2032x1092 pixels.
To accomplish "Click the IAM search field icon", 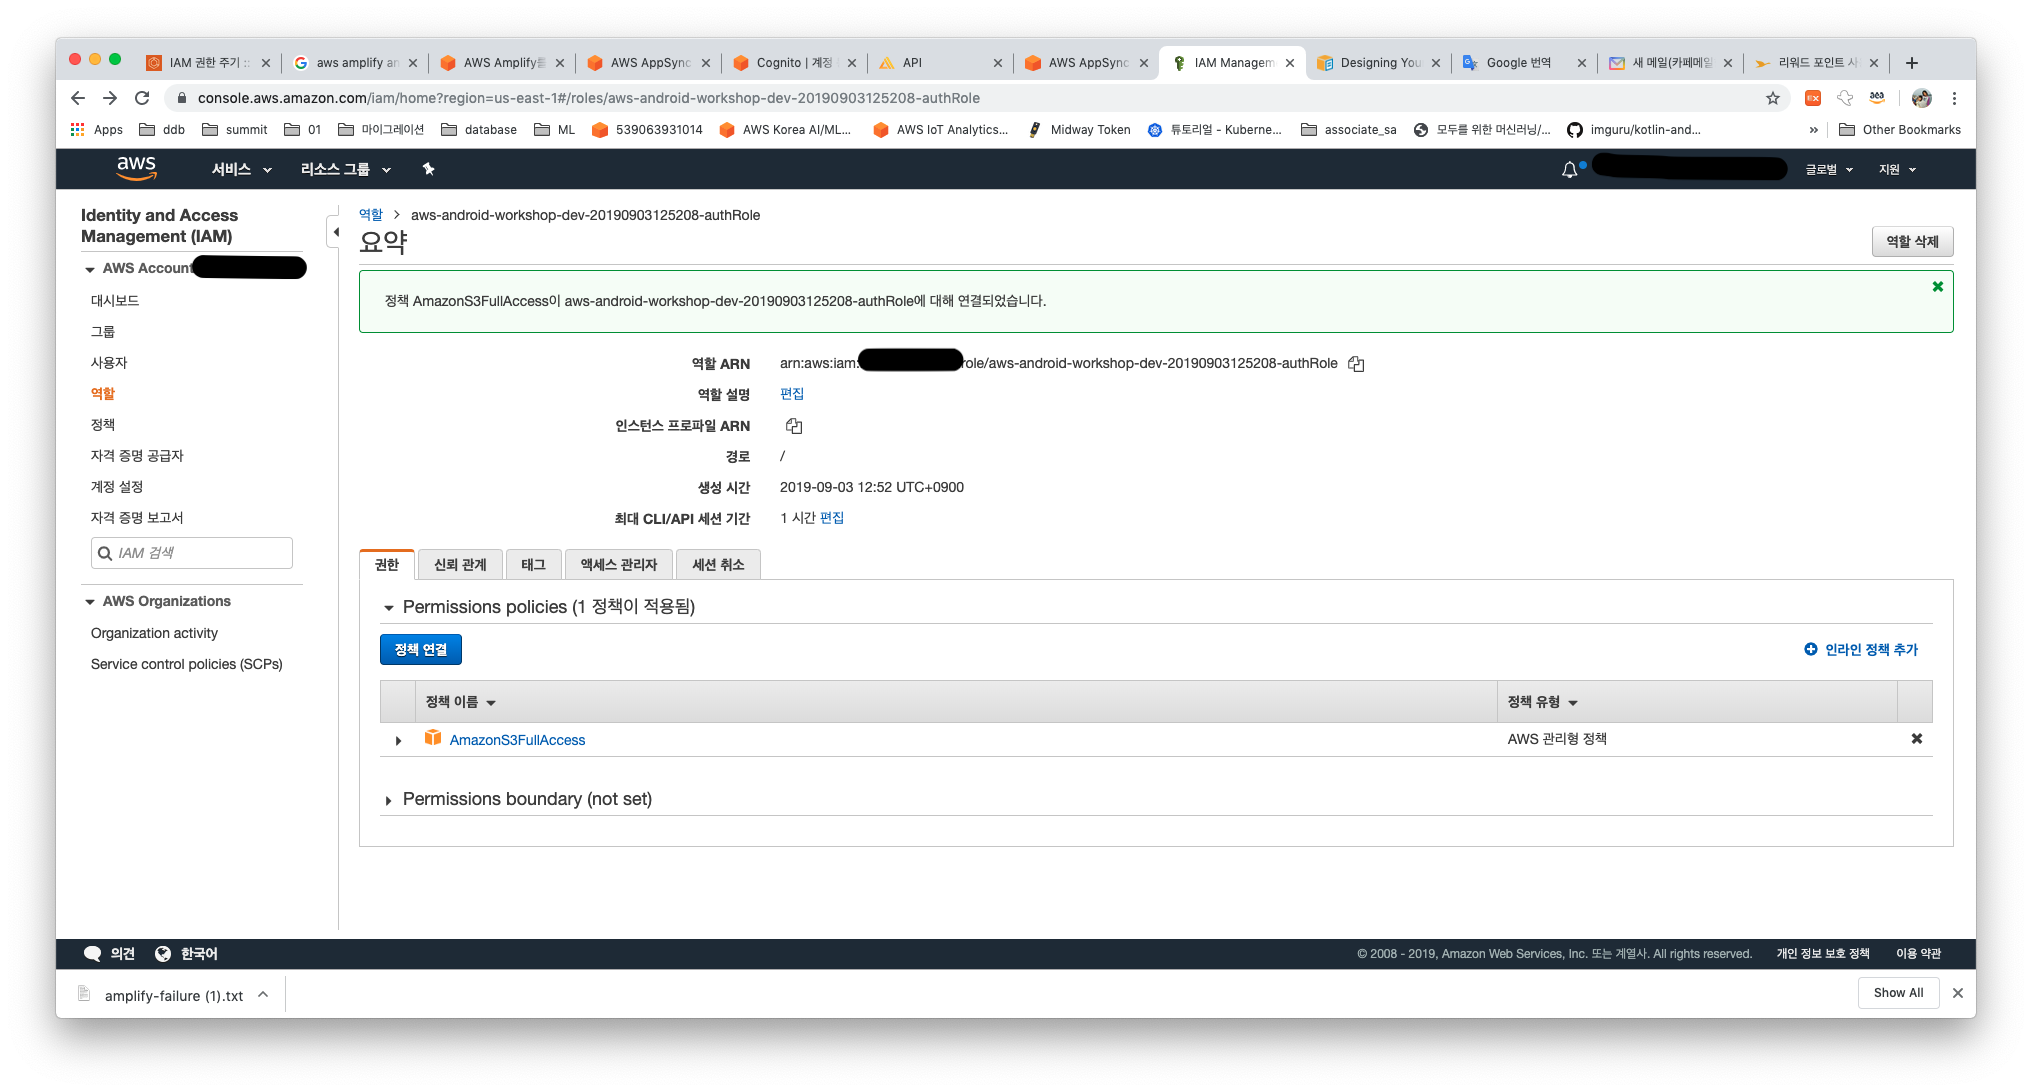I will pyautogui.click(x=104, y=553).
